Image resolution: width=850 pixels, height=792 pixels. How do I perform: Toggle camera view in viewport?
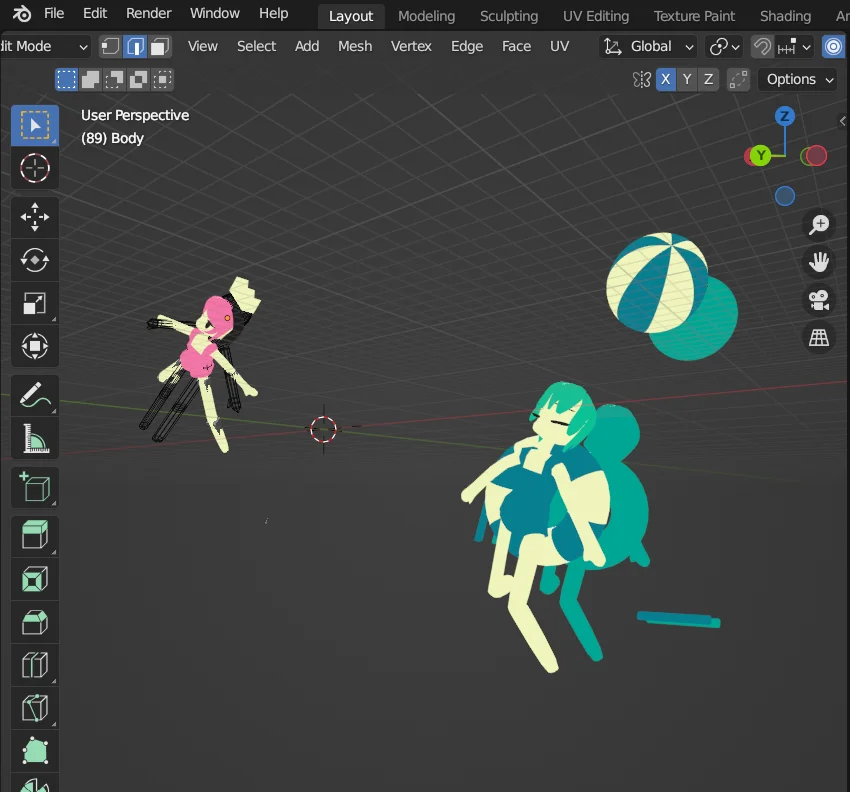(x=819, y=300)
